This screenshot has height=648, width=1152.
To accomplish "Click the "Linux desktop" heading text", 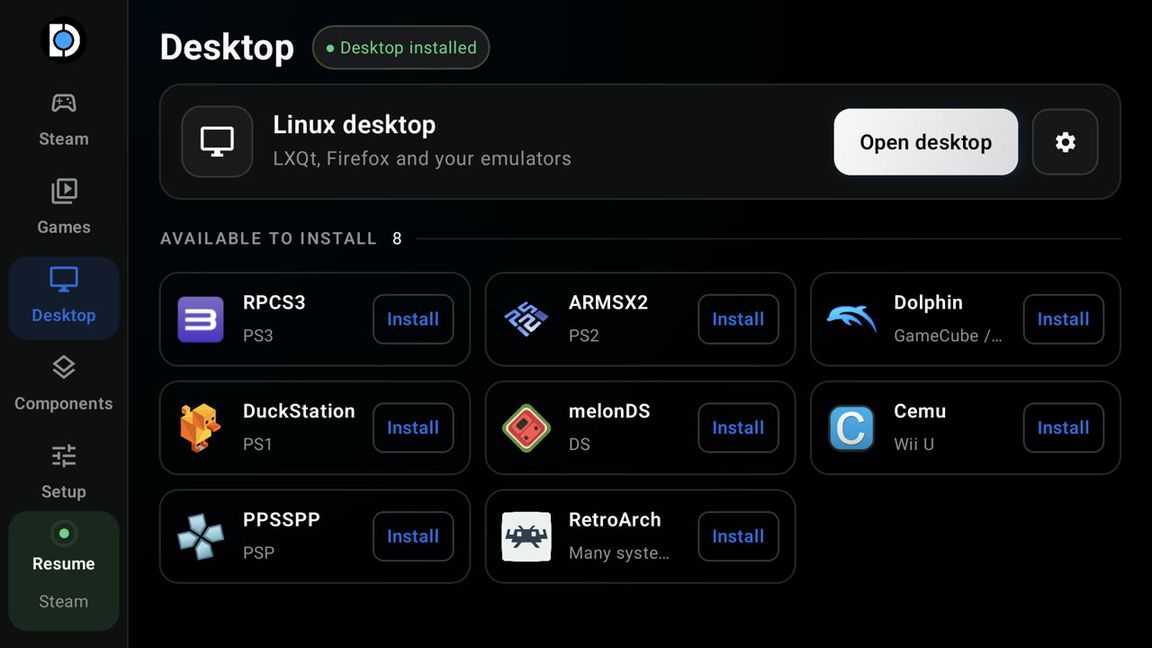I will (x=354, y=125).
